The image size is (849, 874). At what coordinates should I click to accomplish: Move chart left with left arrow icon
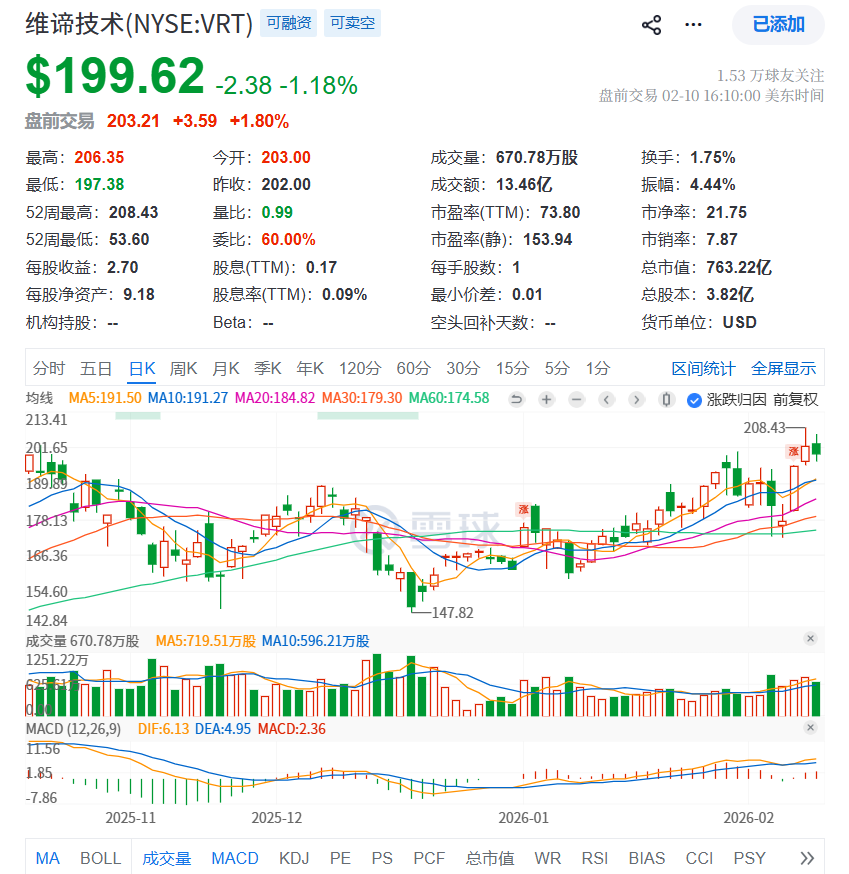pos(607,399)
